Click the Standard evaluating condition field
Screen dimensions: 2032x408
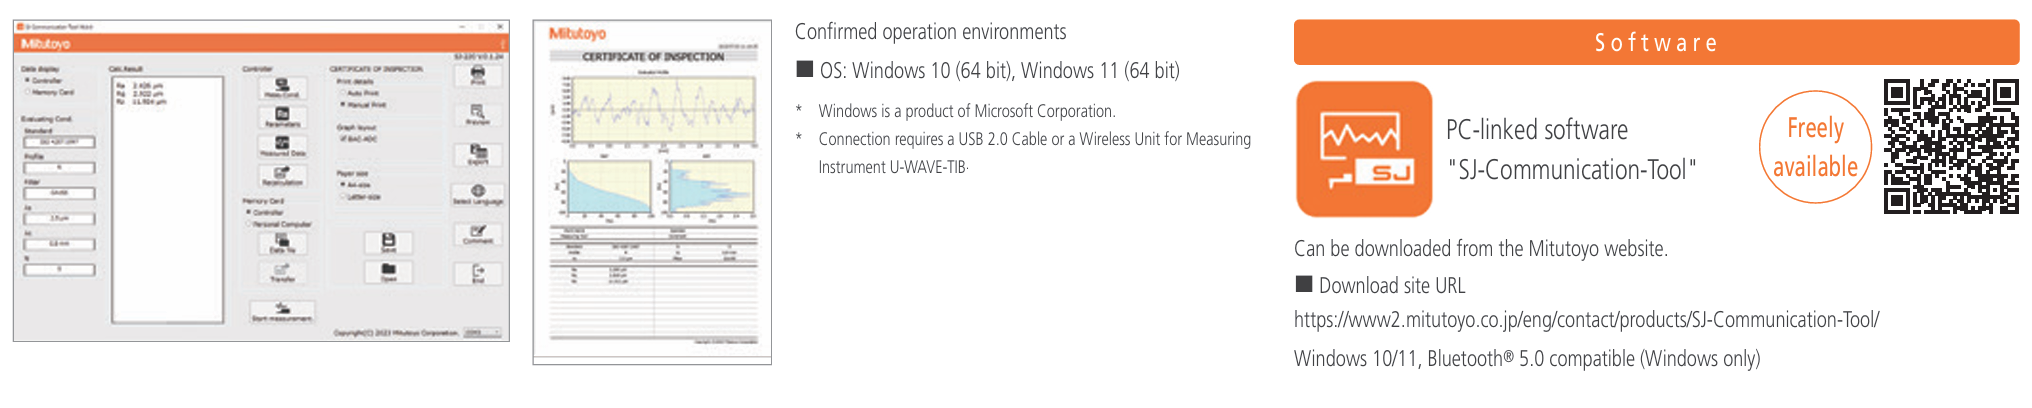59,142
